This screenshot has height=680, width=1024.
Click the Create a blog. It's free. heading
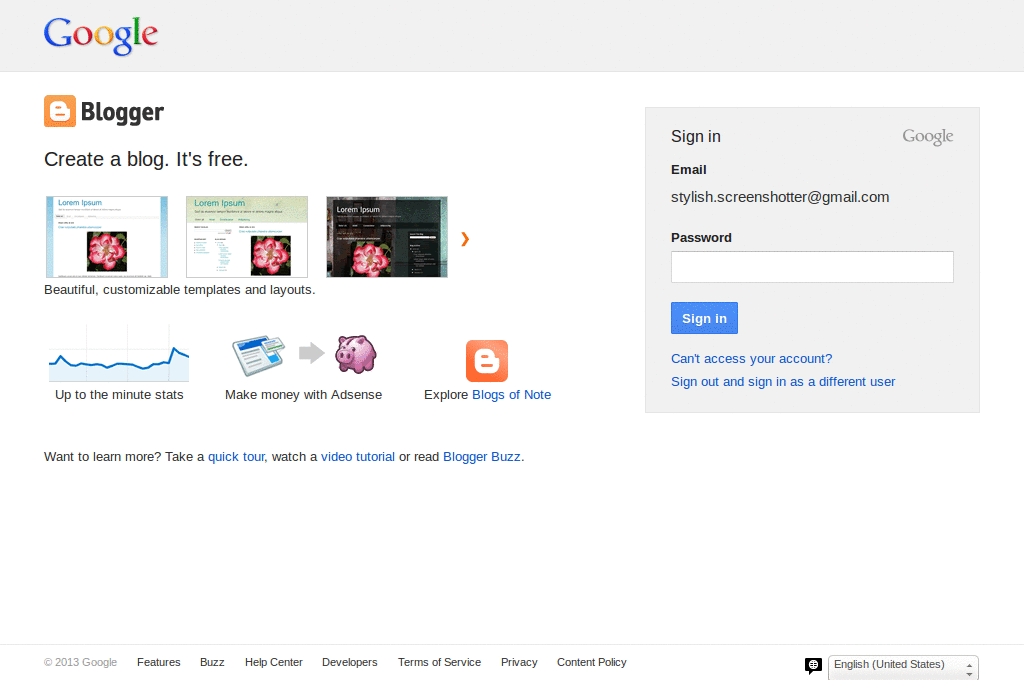[146, 159]
